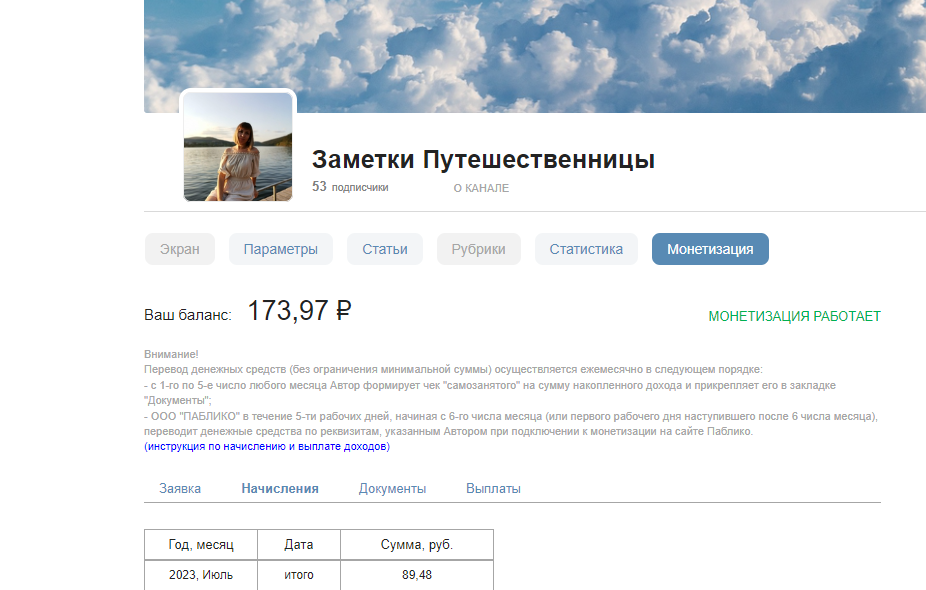
Task: Open the Экран section
Action: tap(180, 249)
